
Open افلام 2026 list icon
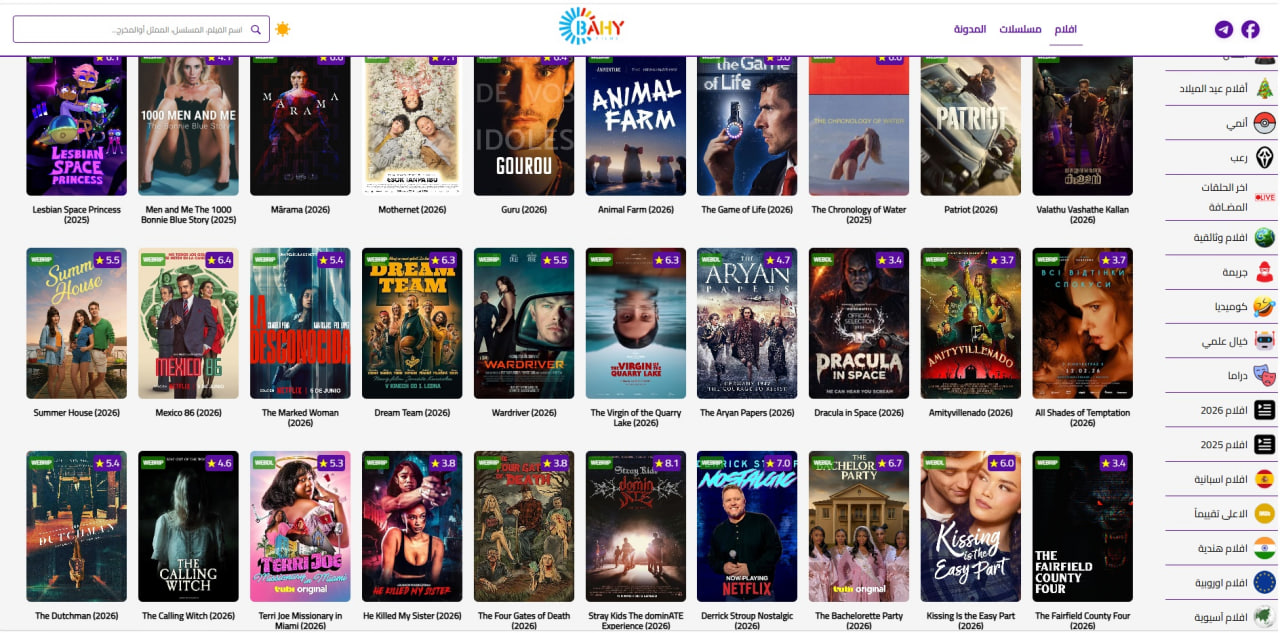(1265, 410)
